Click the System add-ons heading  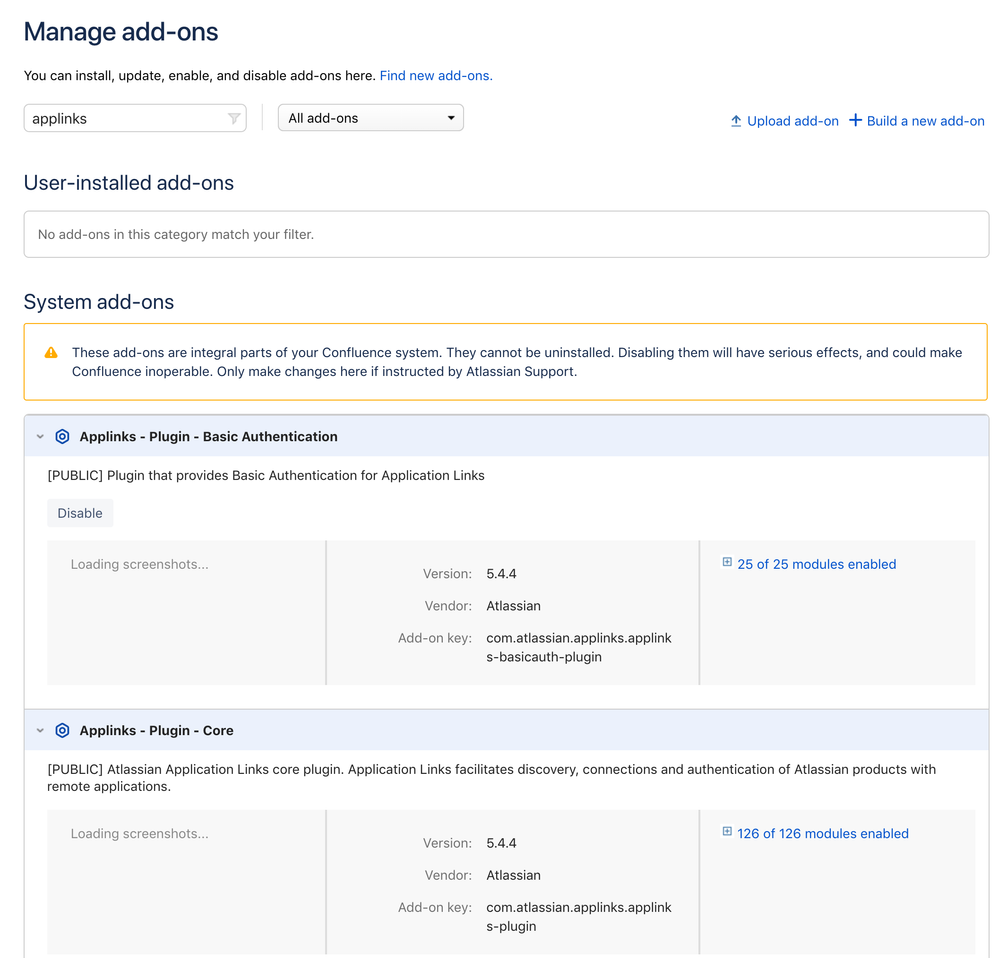pyautogui.click(x=99, y=302)
